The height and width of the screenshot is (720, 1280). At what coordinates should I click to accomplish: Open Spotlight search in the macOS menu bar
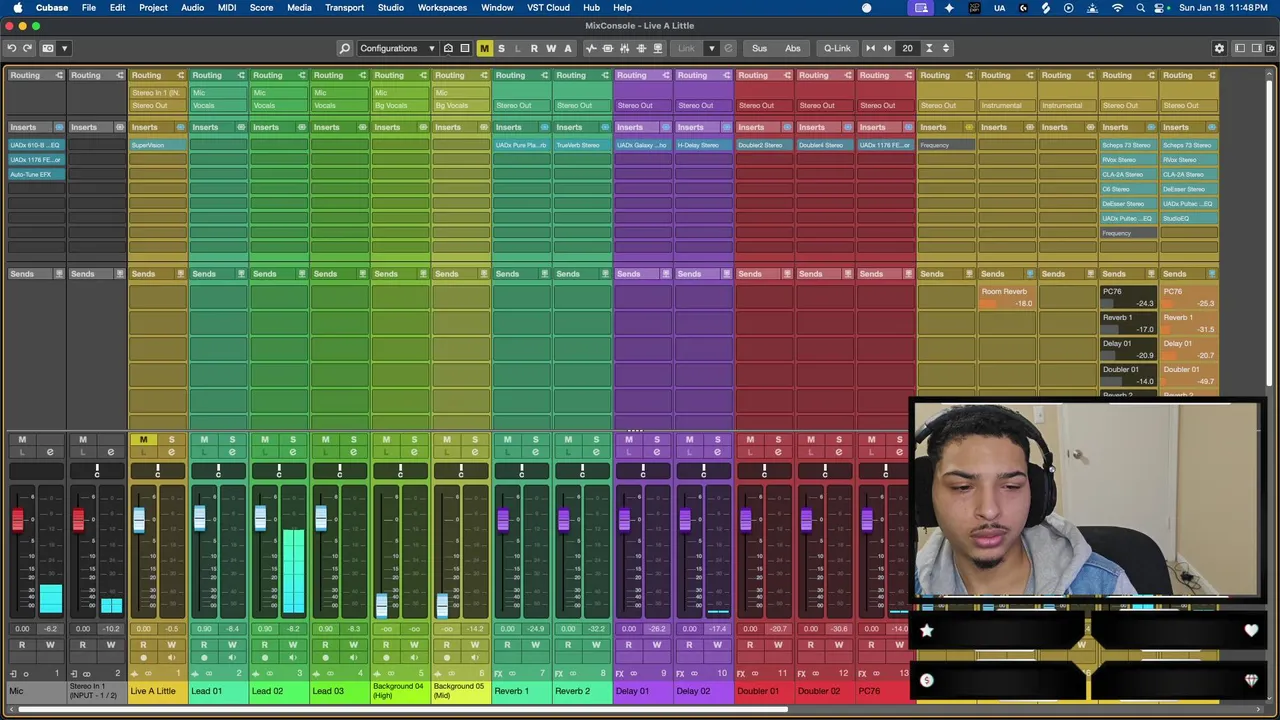(1140, 8)
